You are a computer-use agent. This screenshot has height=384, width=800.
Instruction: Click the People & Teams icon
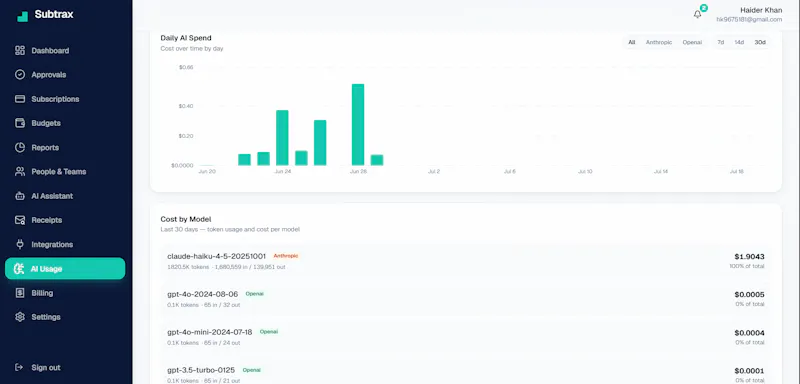pos(20,171)
